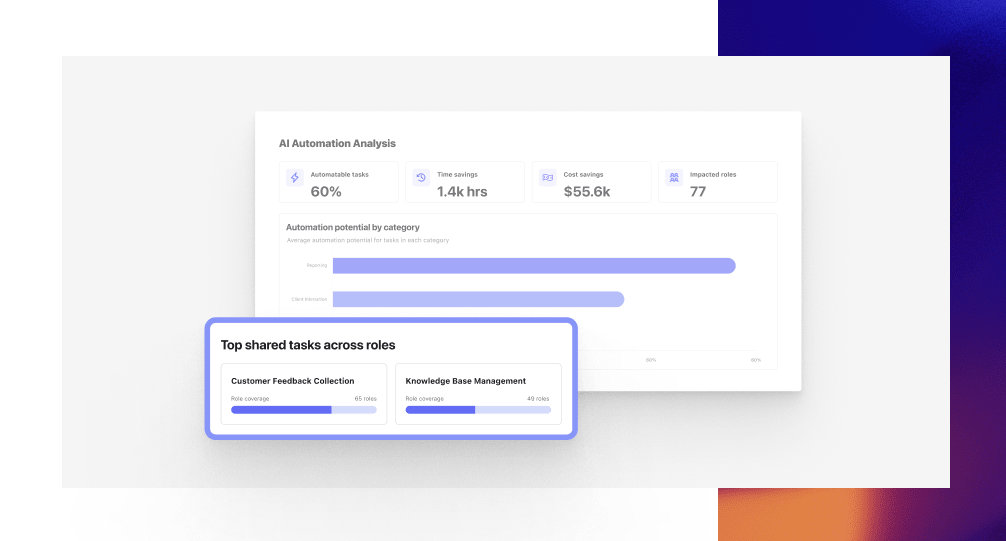This screenshot has height=541, width=1006.
Task: Select the 60% automatable tasks value
Action: [x=326, y=191]
